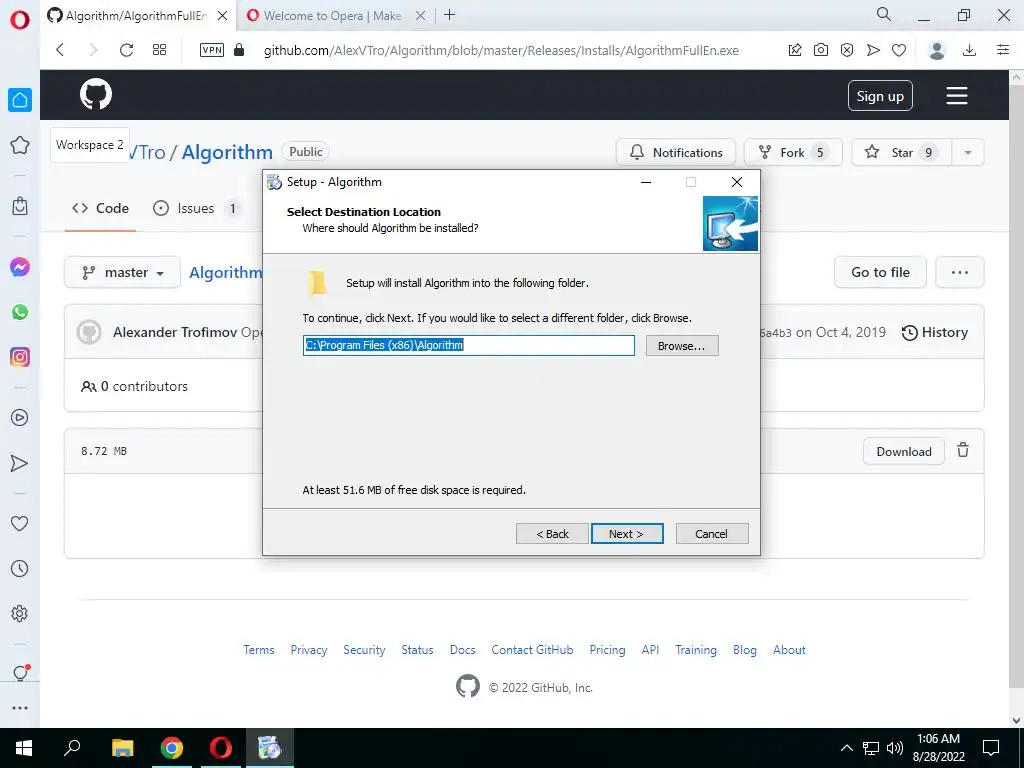Screen dimensions: 1024x768
Task: Delete this file trash icon
Action: pos(963,451)
